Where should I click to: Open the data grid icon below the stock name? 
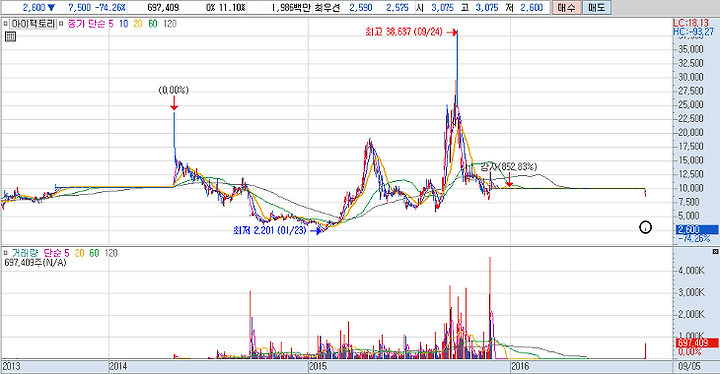[10, 36]
